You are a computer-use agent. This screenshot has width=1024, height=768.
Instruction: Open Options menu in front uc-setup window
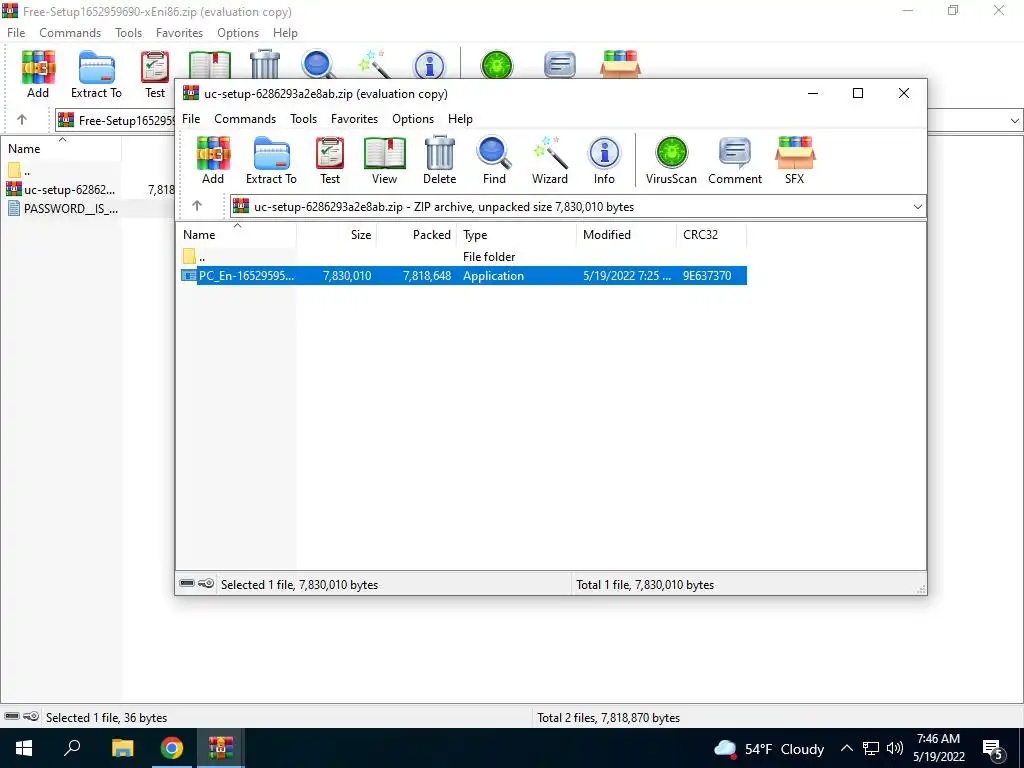click(x=413, y=119)
